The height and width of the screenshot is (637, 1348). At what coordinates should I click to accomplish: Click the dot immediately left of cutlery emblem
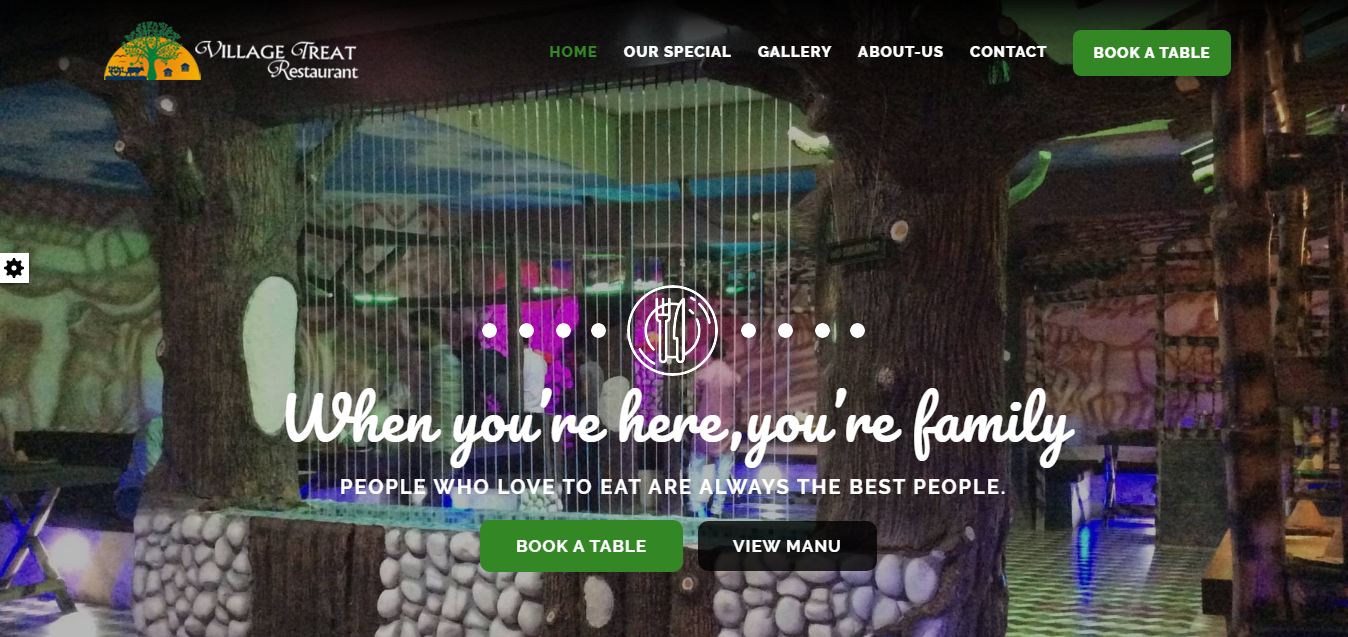598,330
